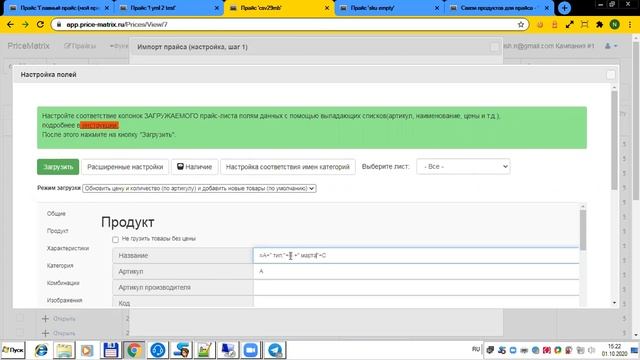Close the '1 yml 2 test' browser tab
This screenshot has width=640, height=360.
click(x=216, y=8)
